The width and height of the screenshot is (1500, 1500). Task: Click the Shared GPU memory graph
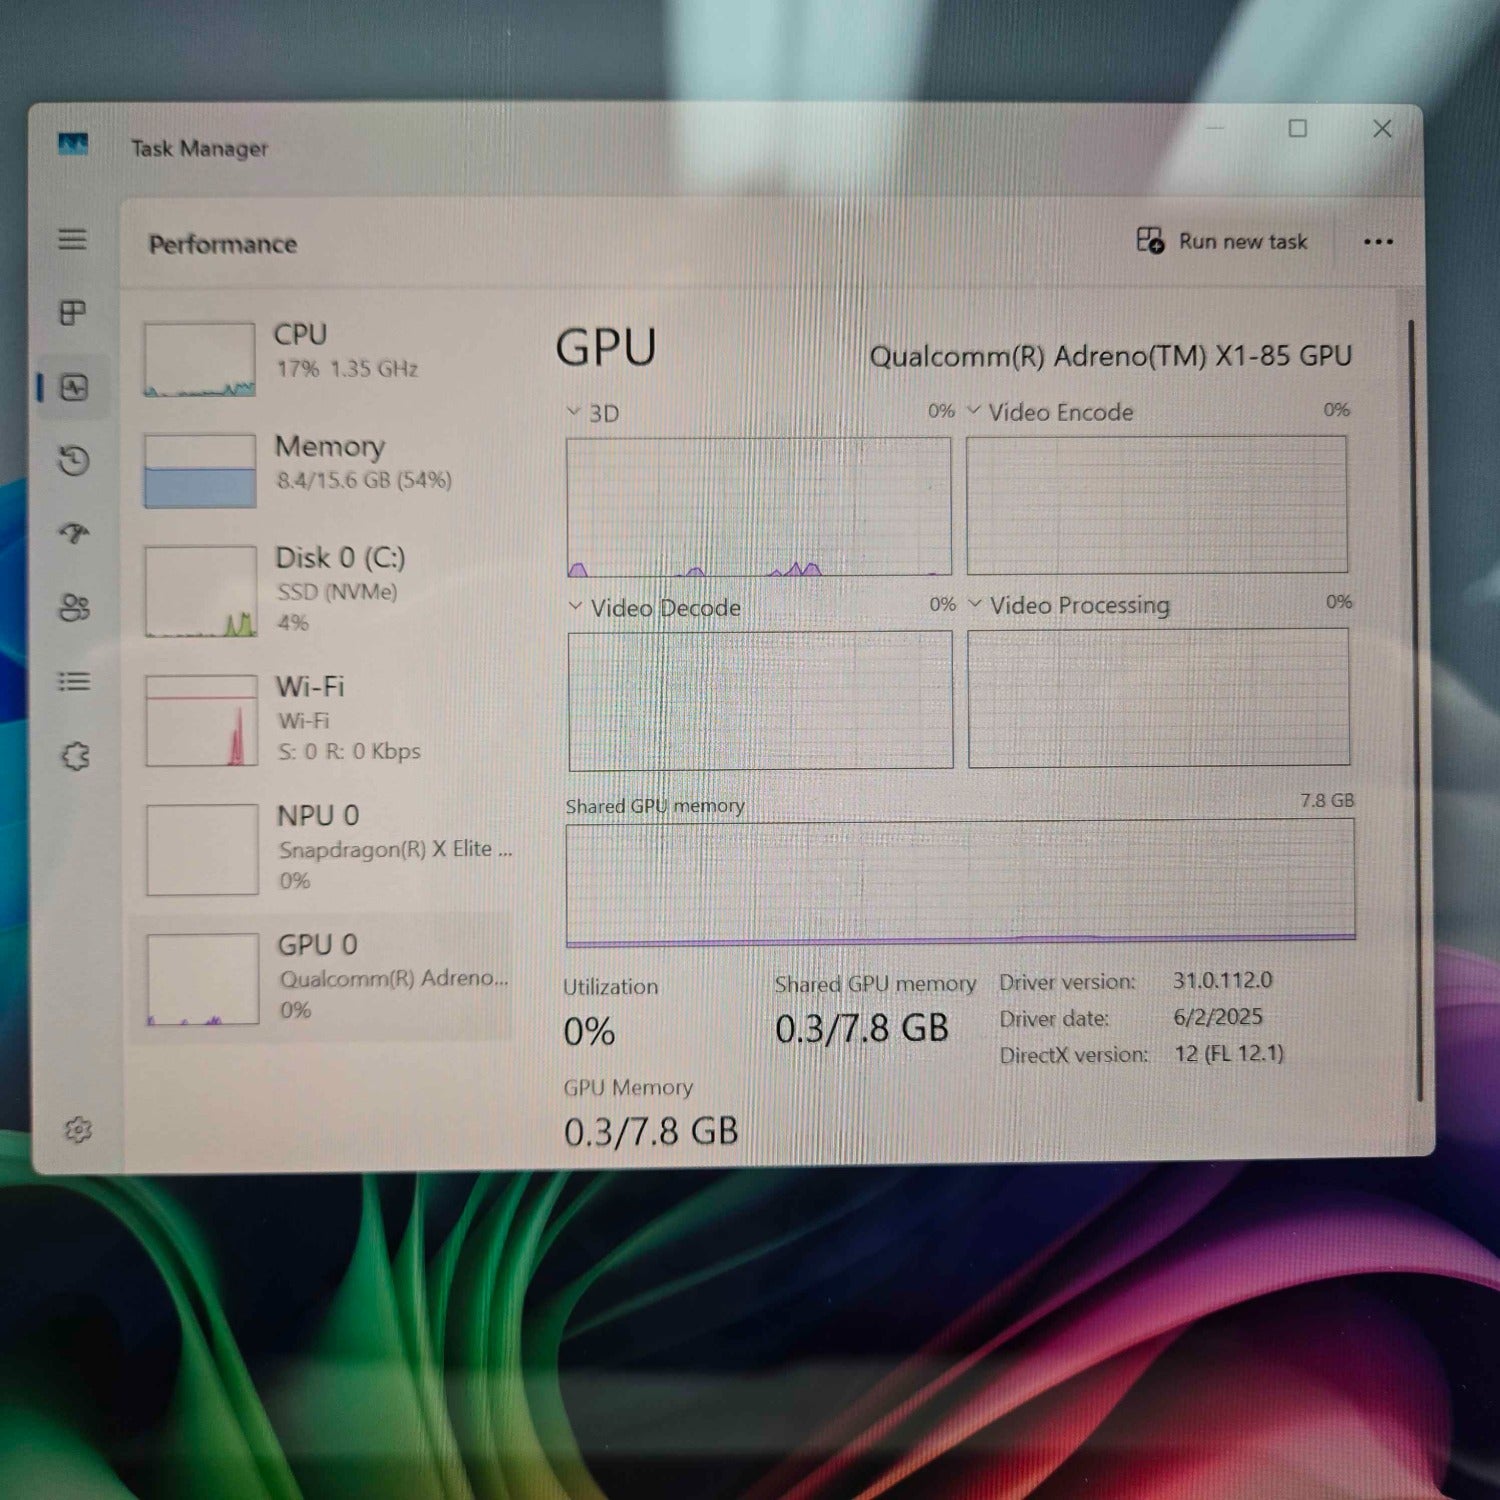(961, 882)
